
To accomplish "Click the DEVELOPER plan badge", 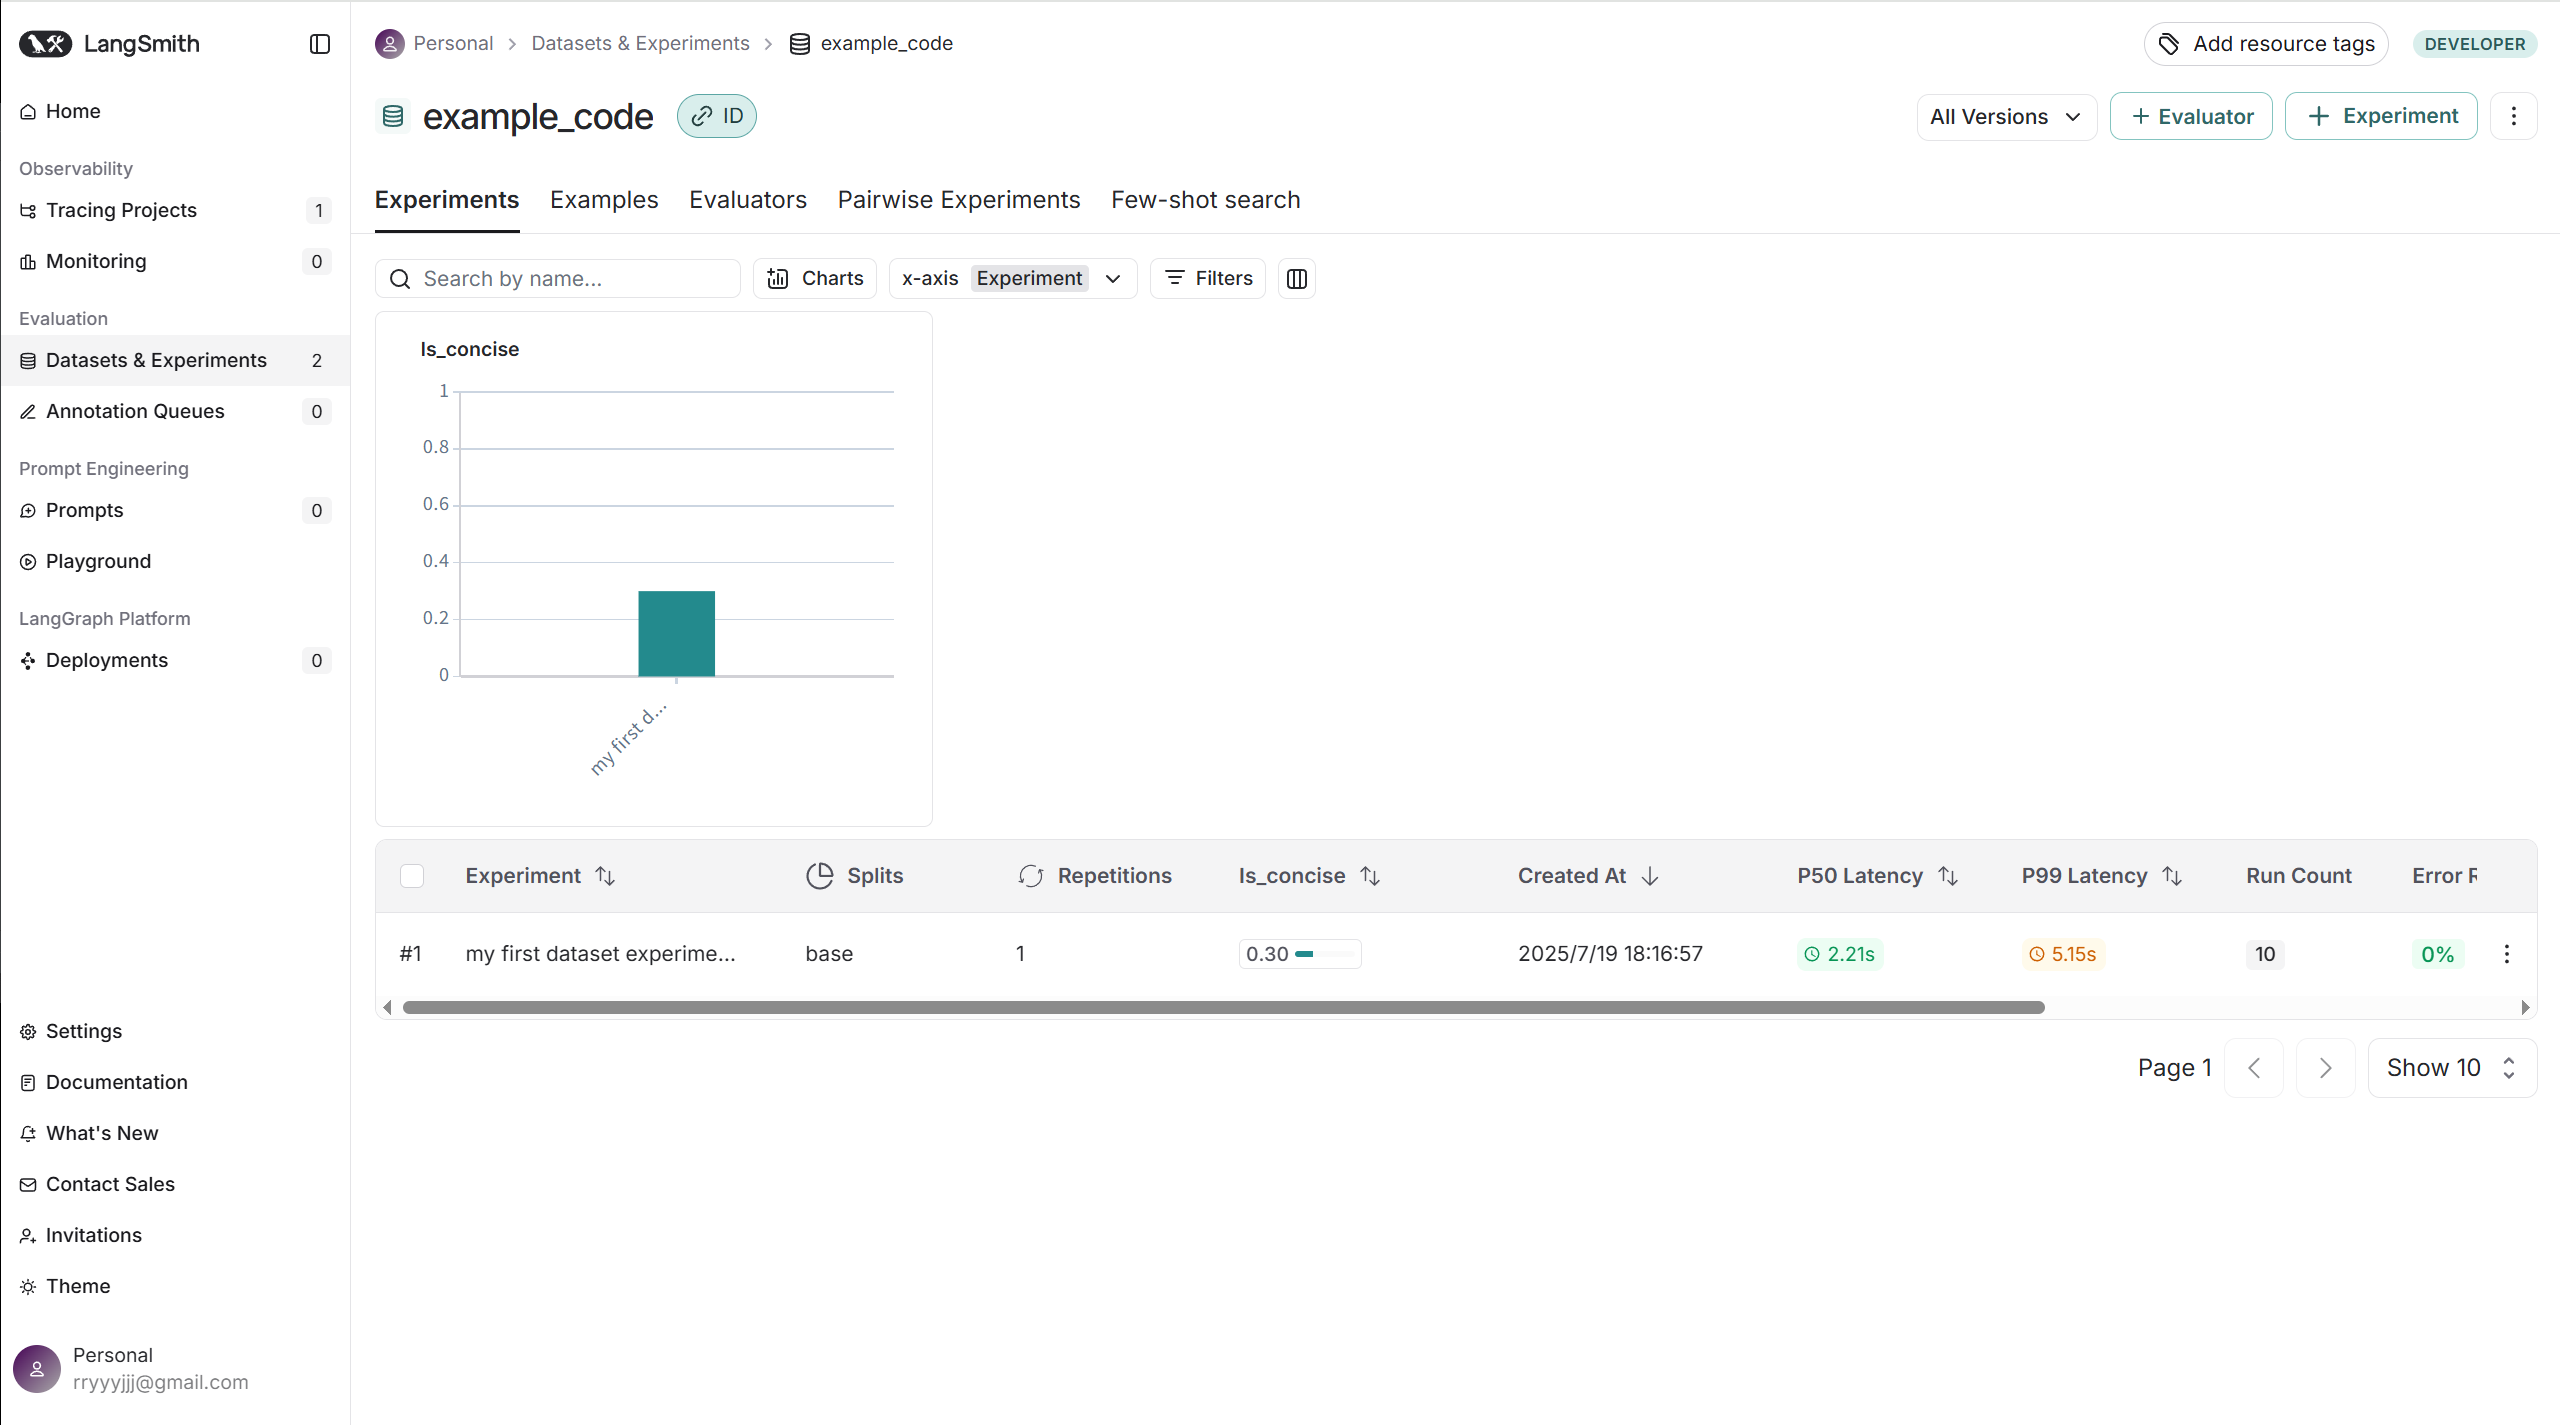I will point(2475,44).
